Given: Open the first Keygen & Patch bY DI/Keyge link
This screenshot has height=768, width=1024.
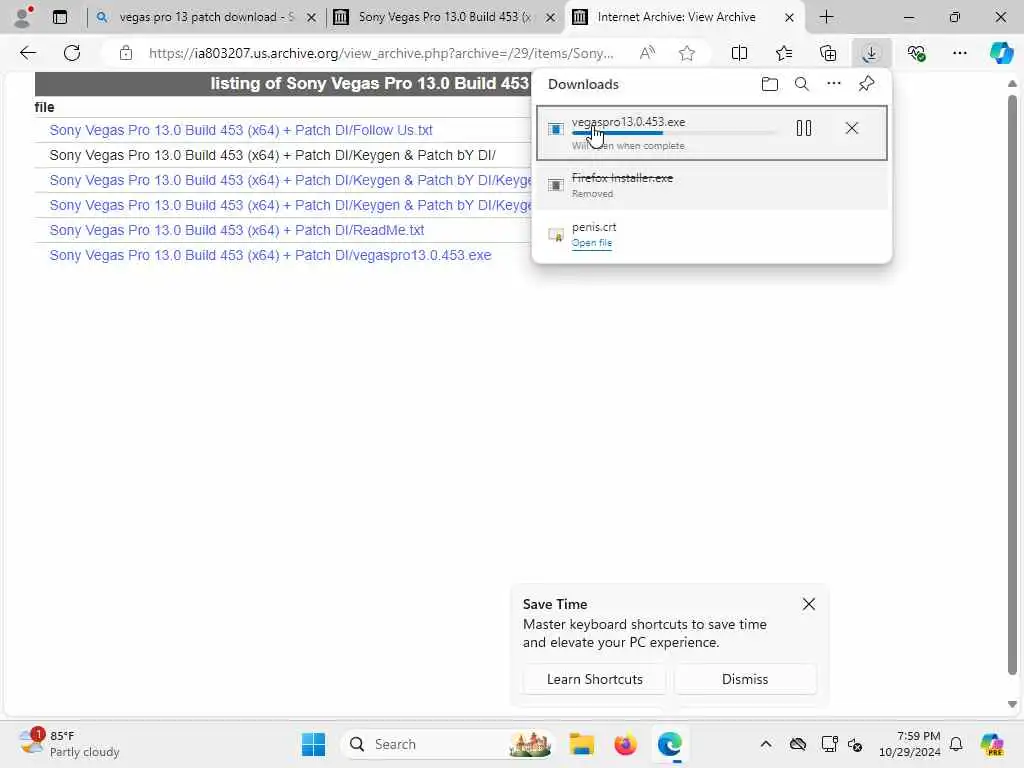Looking at the screenshot, I should 291,180.
